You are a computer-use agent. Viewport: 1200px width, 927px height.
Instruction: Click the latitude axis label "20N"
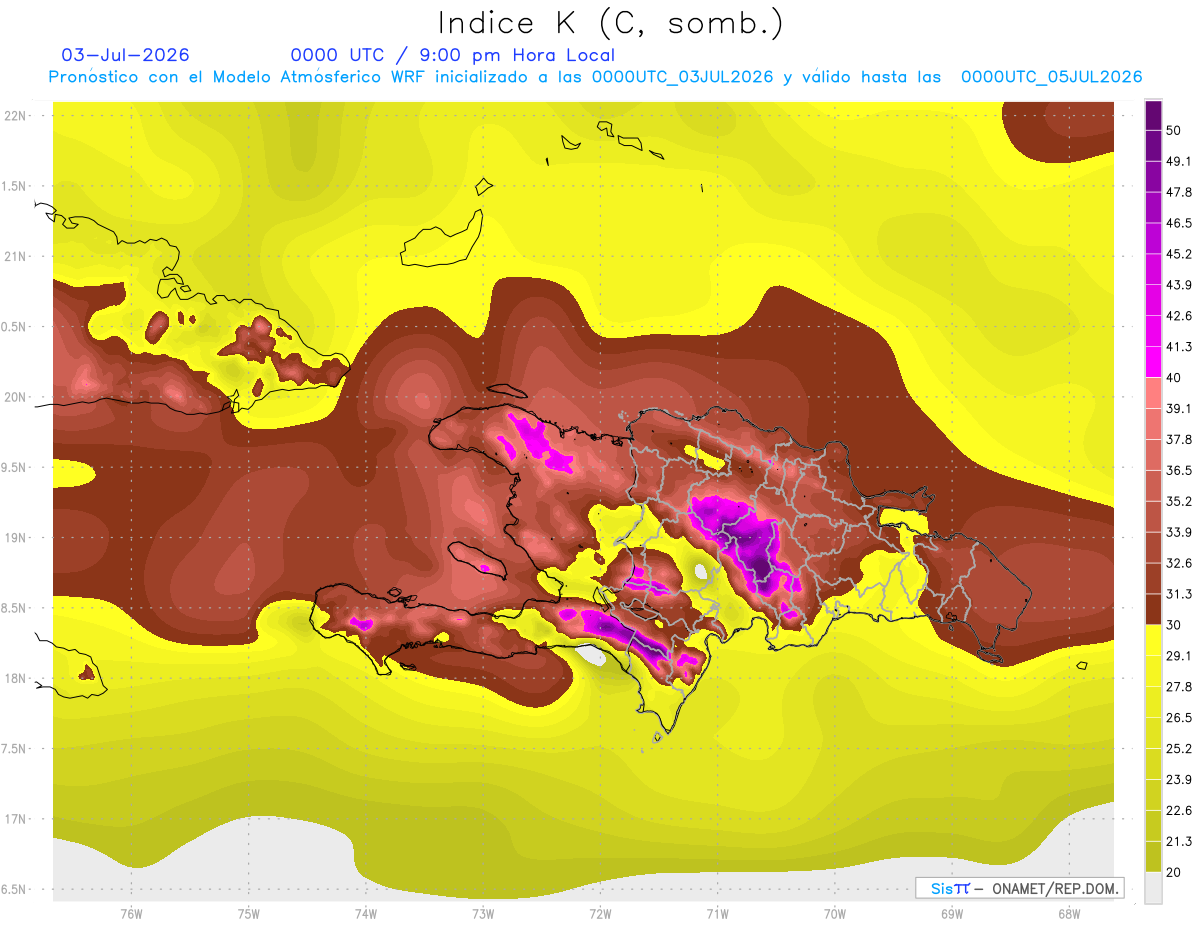(16, 397)
